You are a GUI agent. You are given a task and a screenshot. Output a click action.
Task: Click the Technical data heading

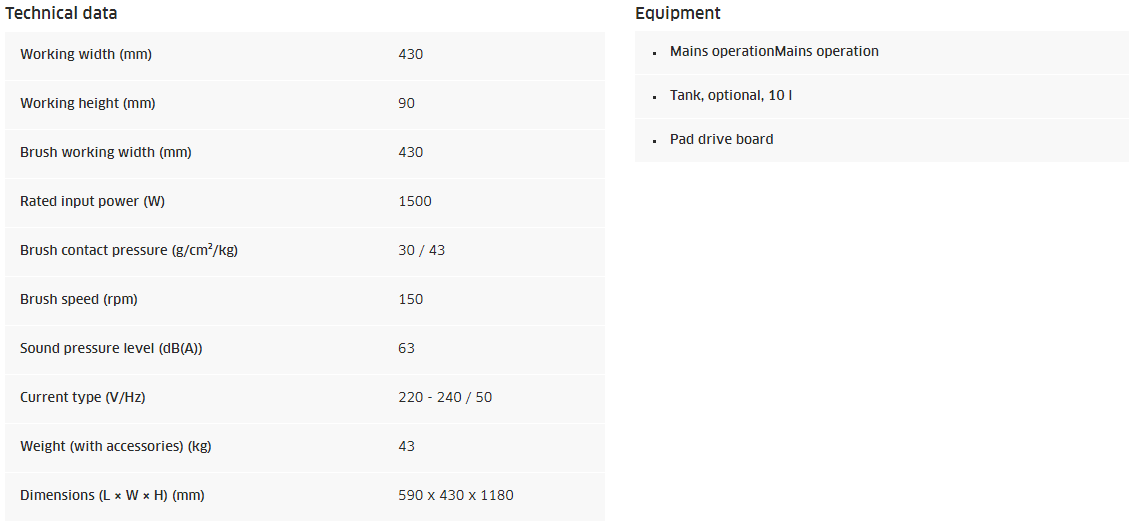pyautogui.click(x=61, y=14)
